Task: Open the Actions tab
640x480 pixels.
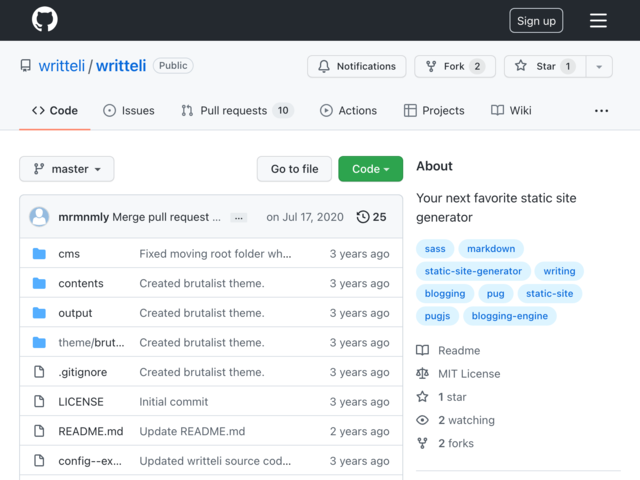Action: pos(348,111)
